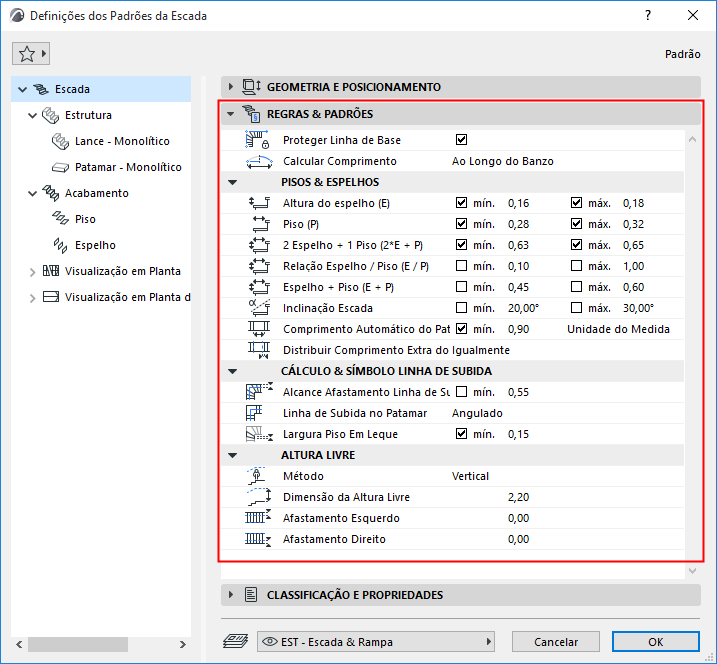
Task: Toggle Largura Piso Em Leque mín. checkbox
Action: click(x=461, y=434)
